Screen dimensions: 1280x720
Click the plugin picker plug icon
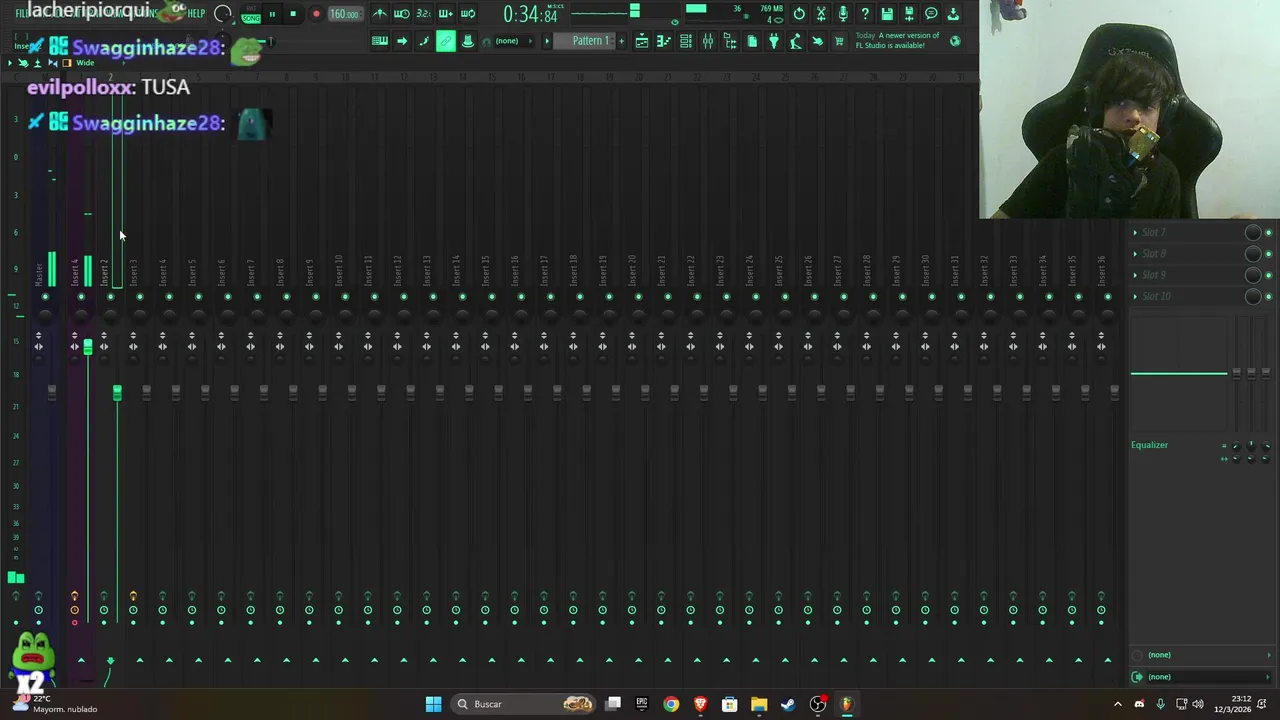774,41
